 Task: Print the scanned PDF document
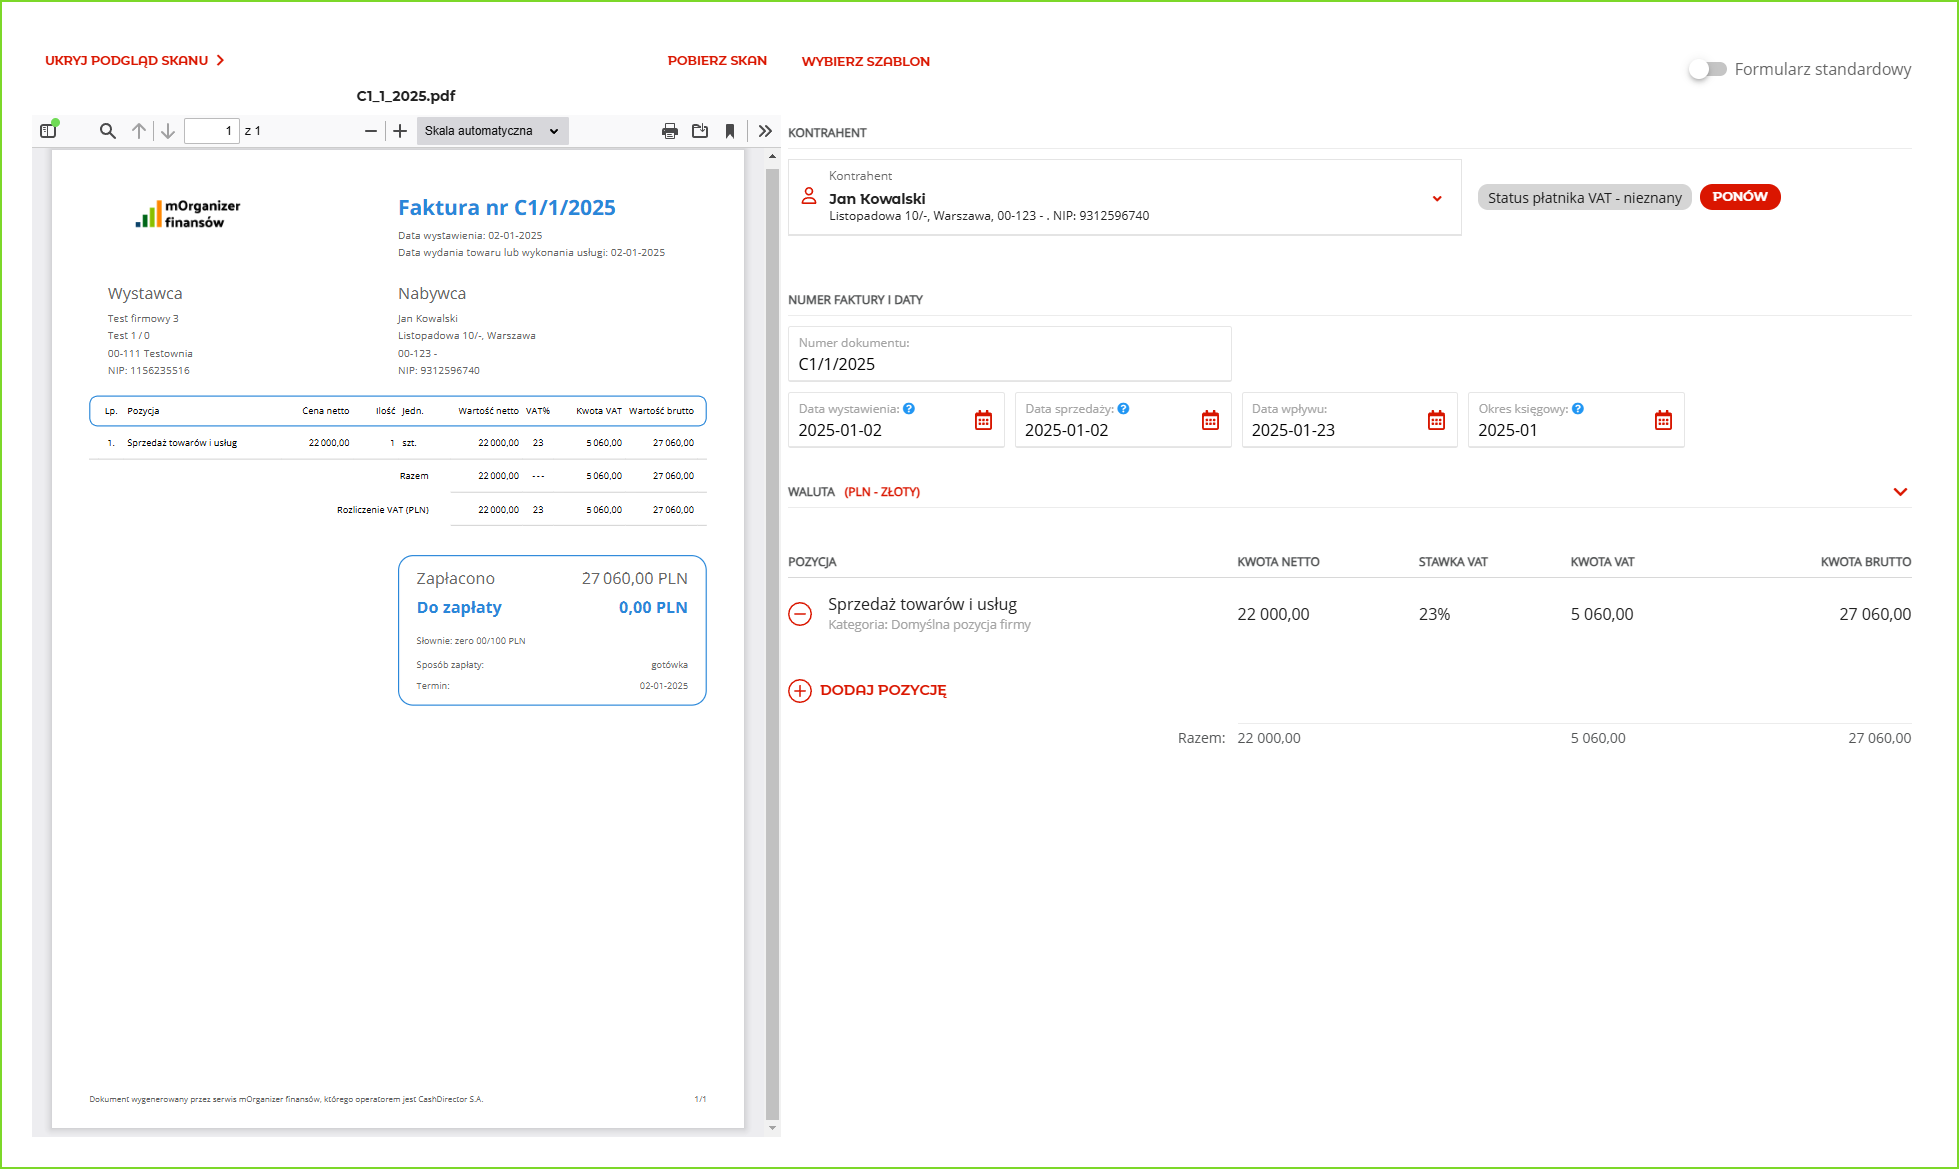(670, 131)
